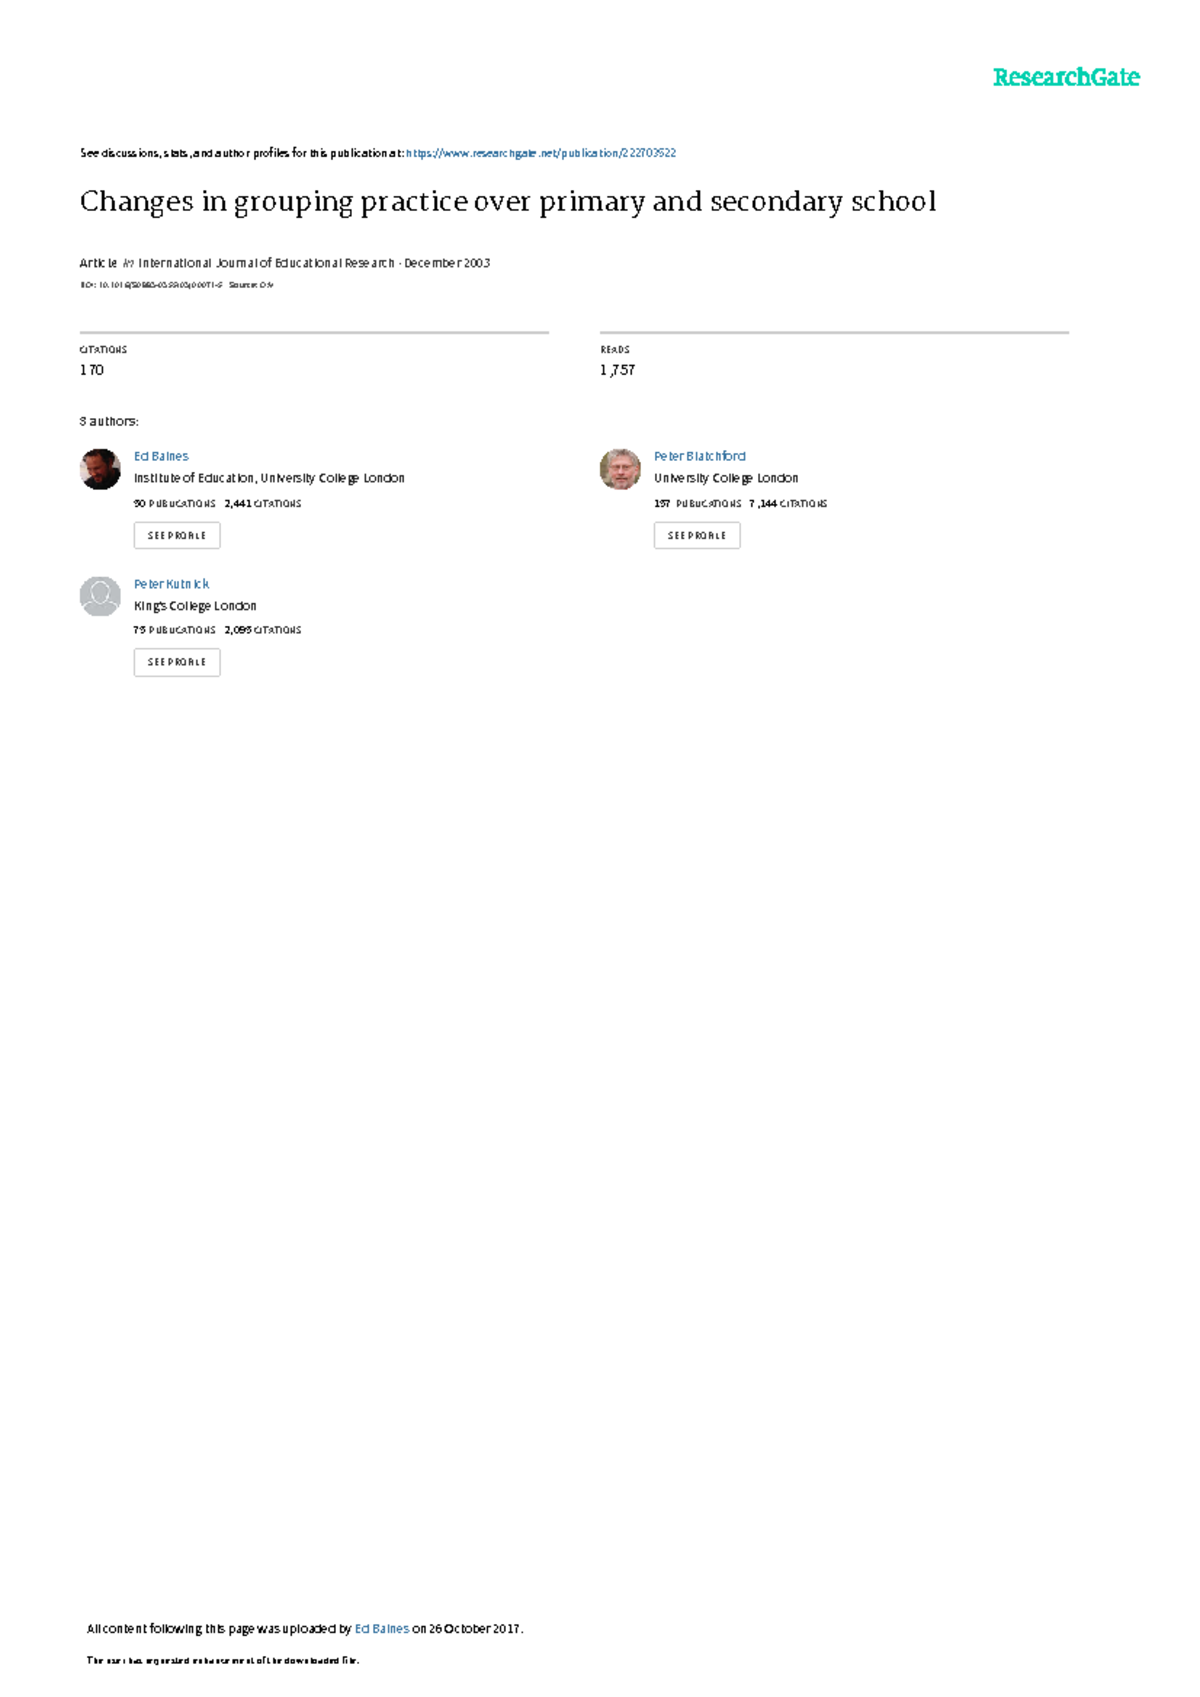1200x1697 pixels.
Task: Open the researchgate.net publication URL
Action: click(x=541, y=153)
